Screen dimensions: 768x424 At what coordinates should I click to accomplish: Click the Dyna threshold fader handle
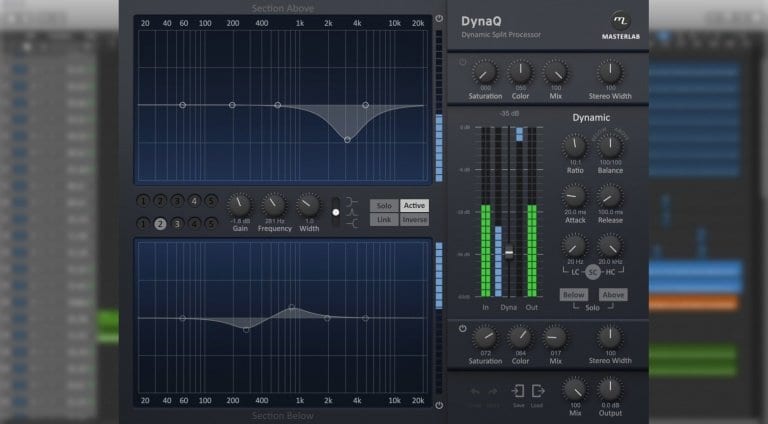509,253
